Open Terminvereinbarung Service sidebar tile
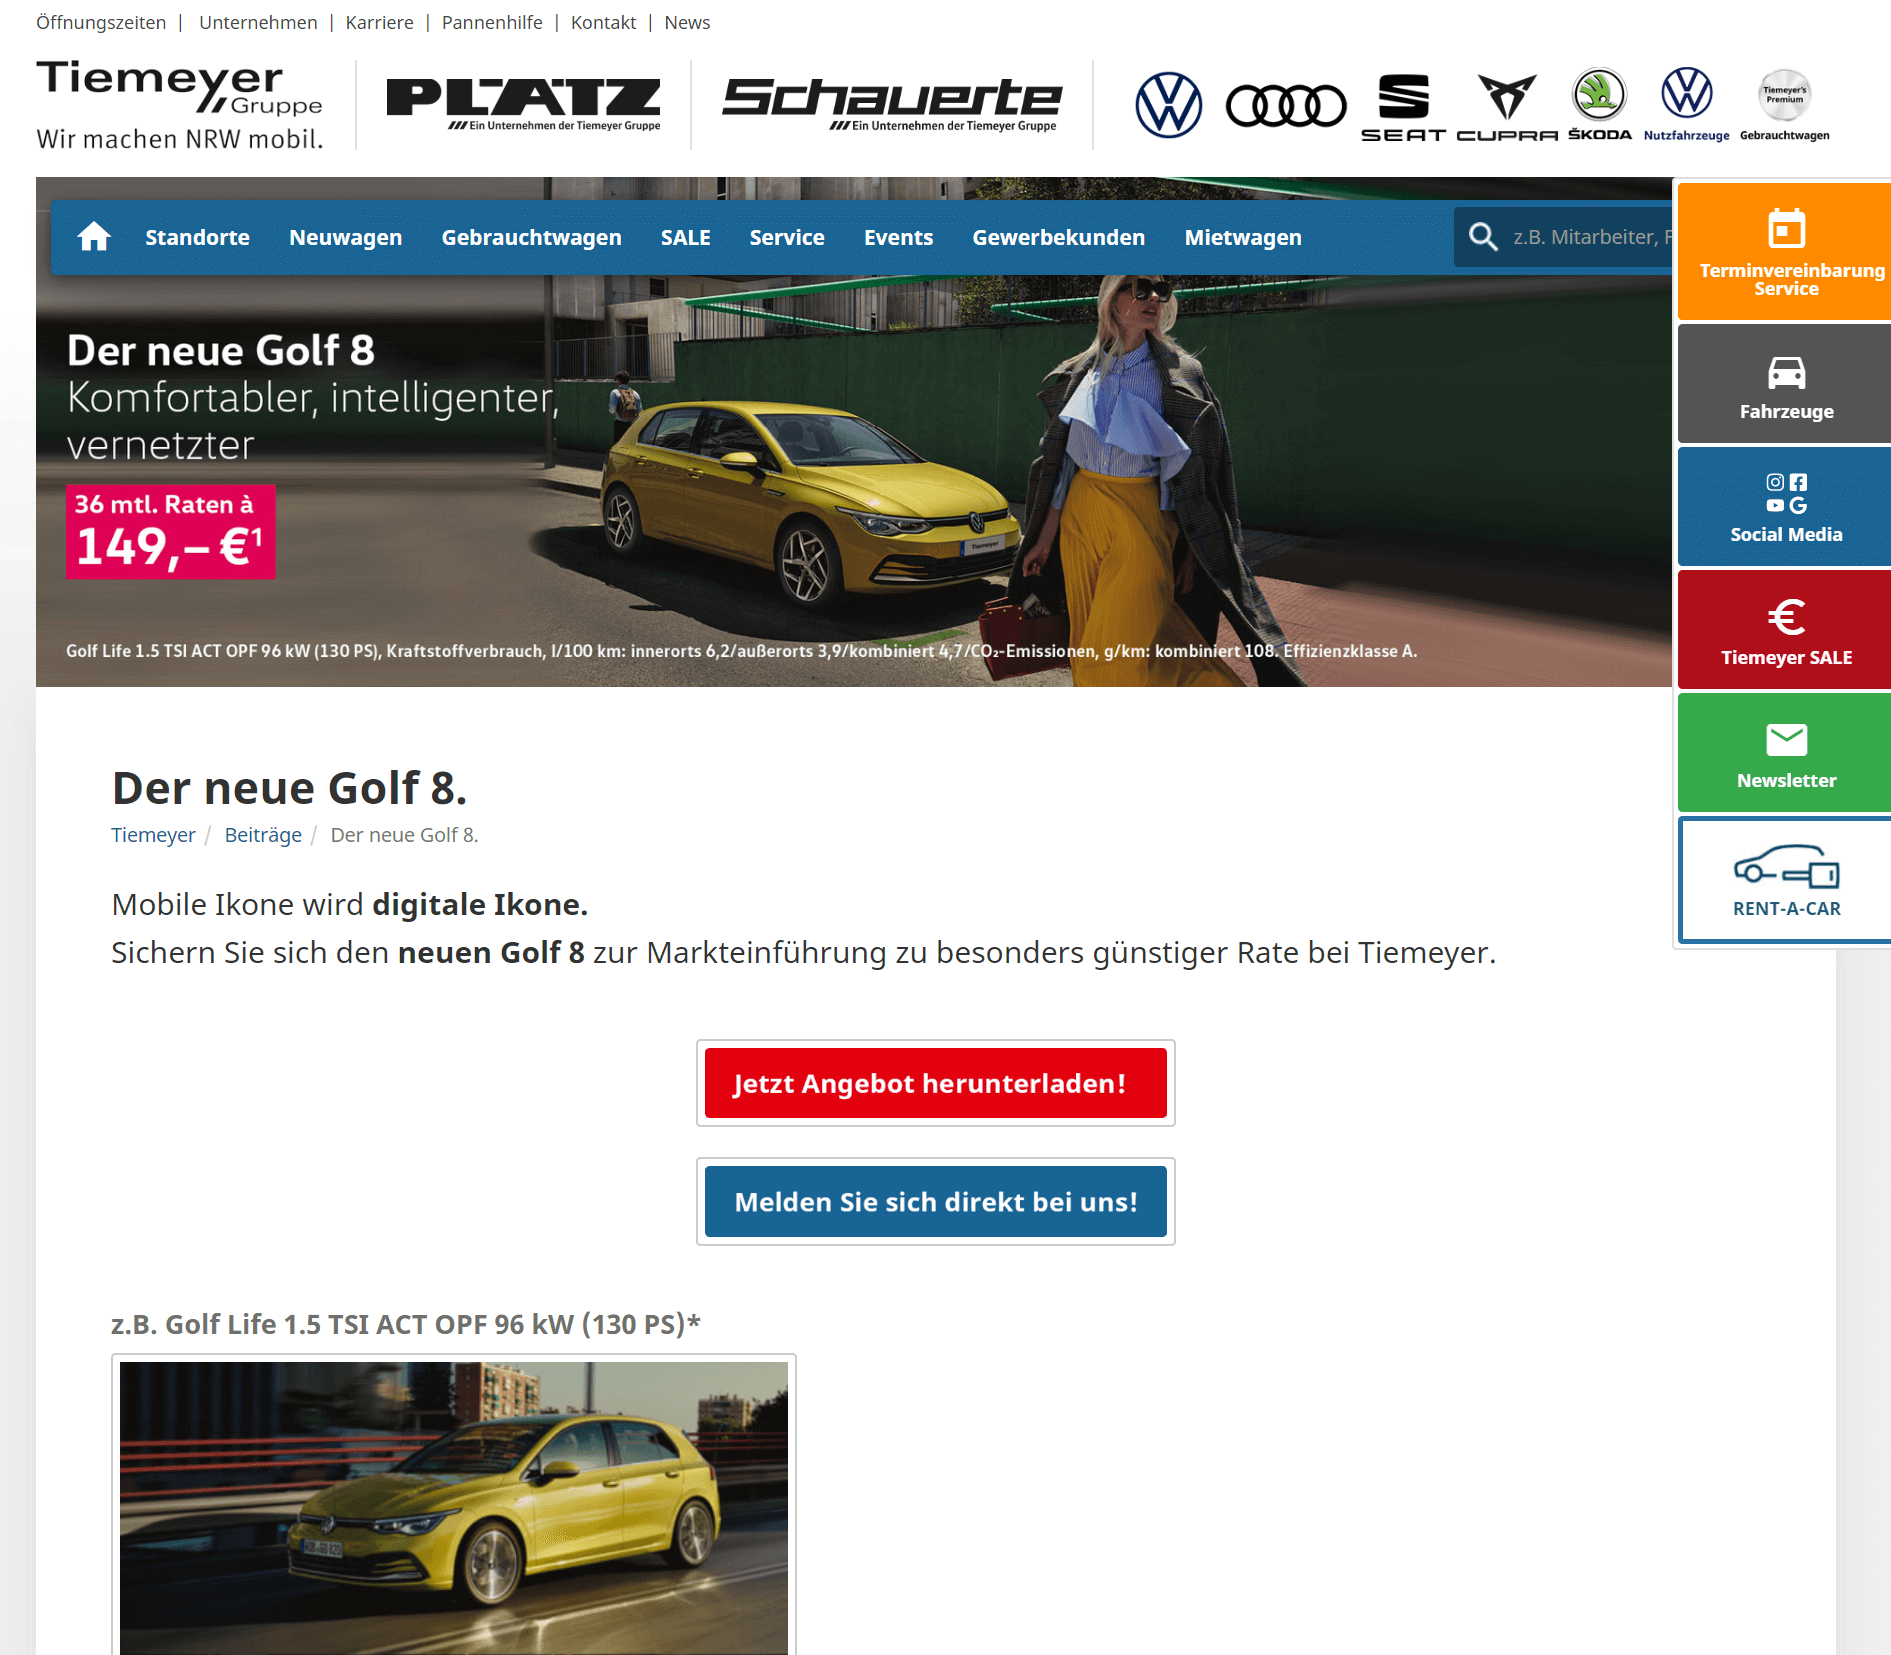 [1784, 251]
